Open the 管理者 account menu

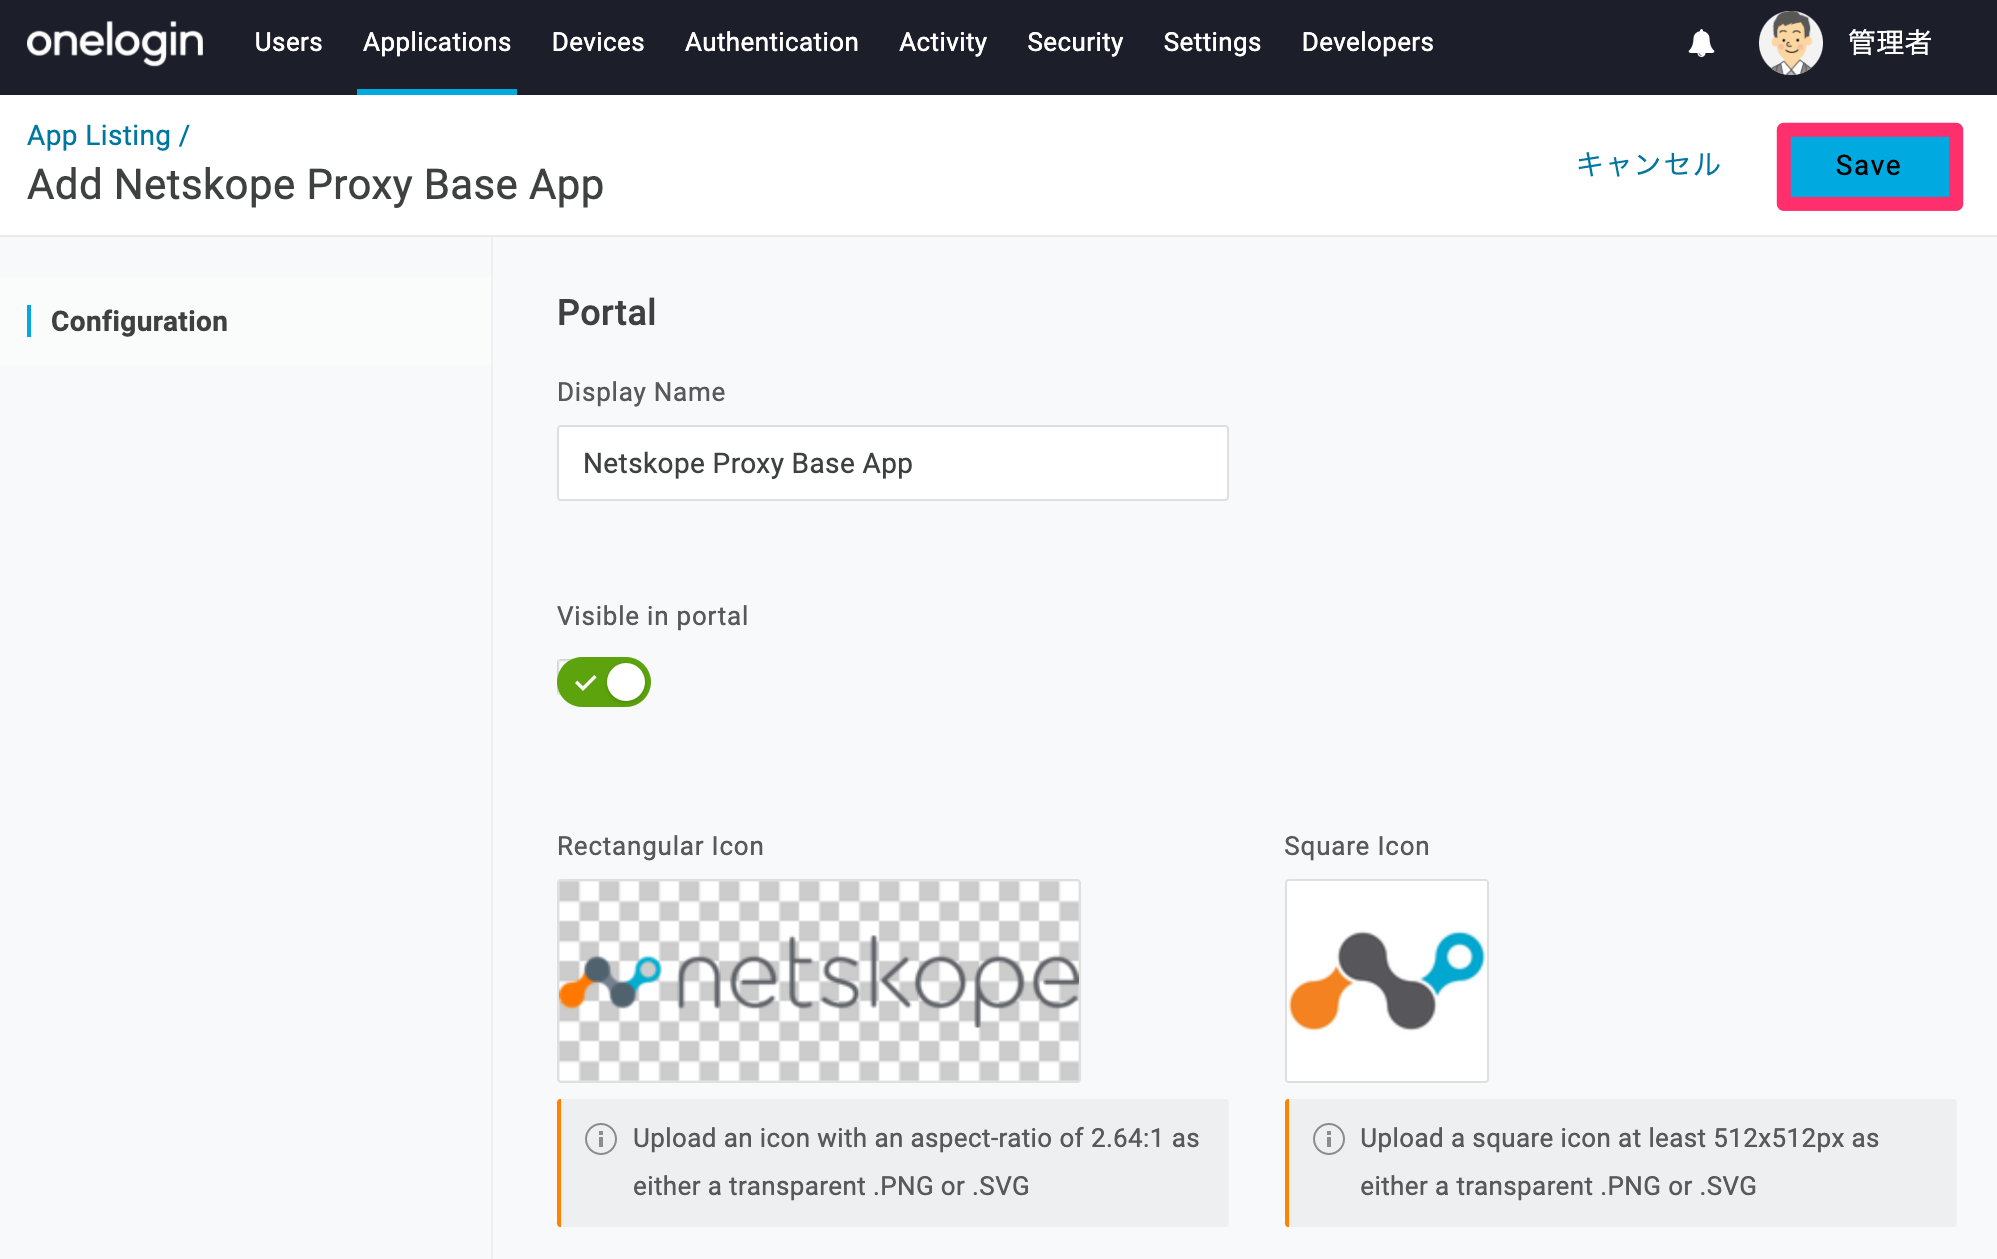pos(1889,43)
